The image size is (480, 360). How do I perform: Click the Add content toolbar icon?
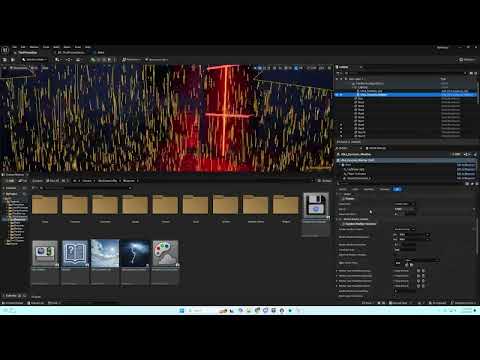(59, 60)
